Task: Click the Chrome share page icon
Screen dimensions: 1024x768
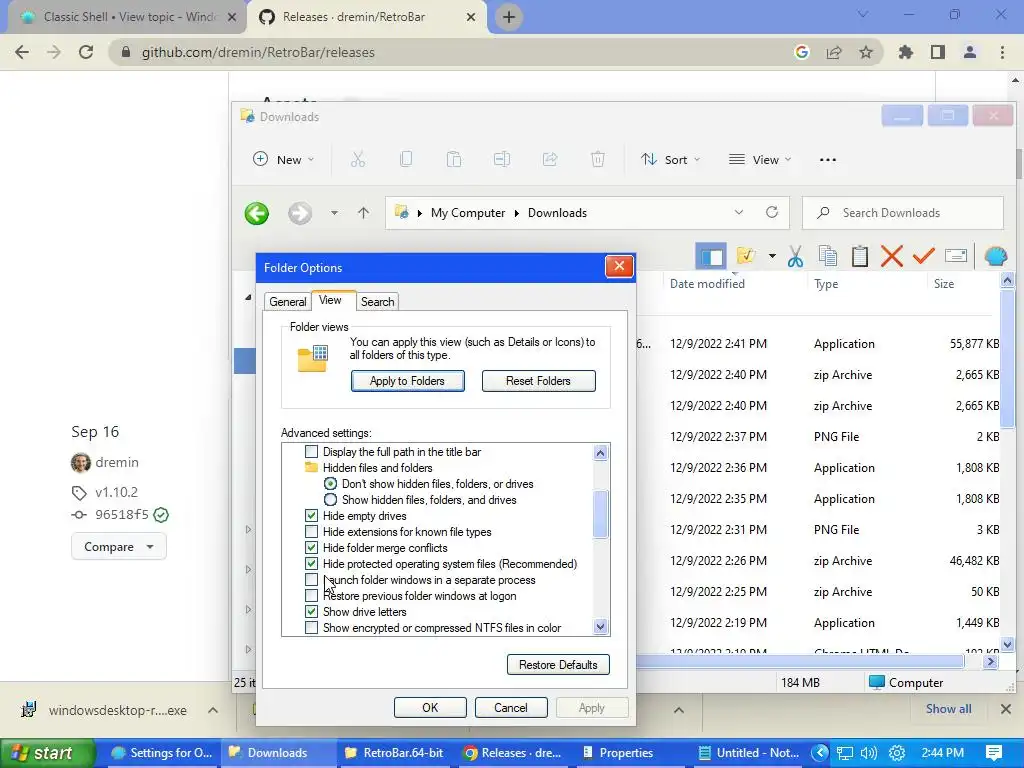Action: point(834,52)
